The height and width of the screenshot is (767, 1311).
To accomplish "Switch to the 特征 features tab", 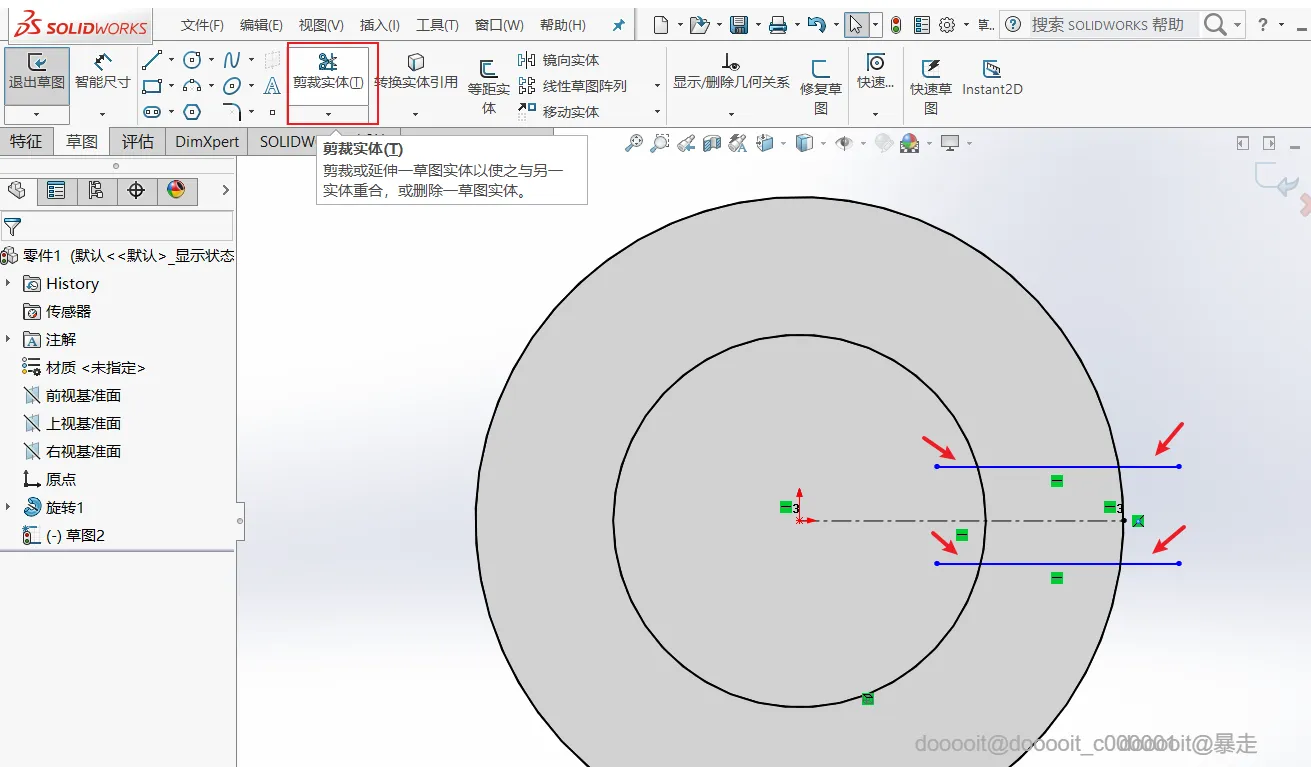I will [x=26, y=142].
